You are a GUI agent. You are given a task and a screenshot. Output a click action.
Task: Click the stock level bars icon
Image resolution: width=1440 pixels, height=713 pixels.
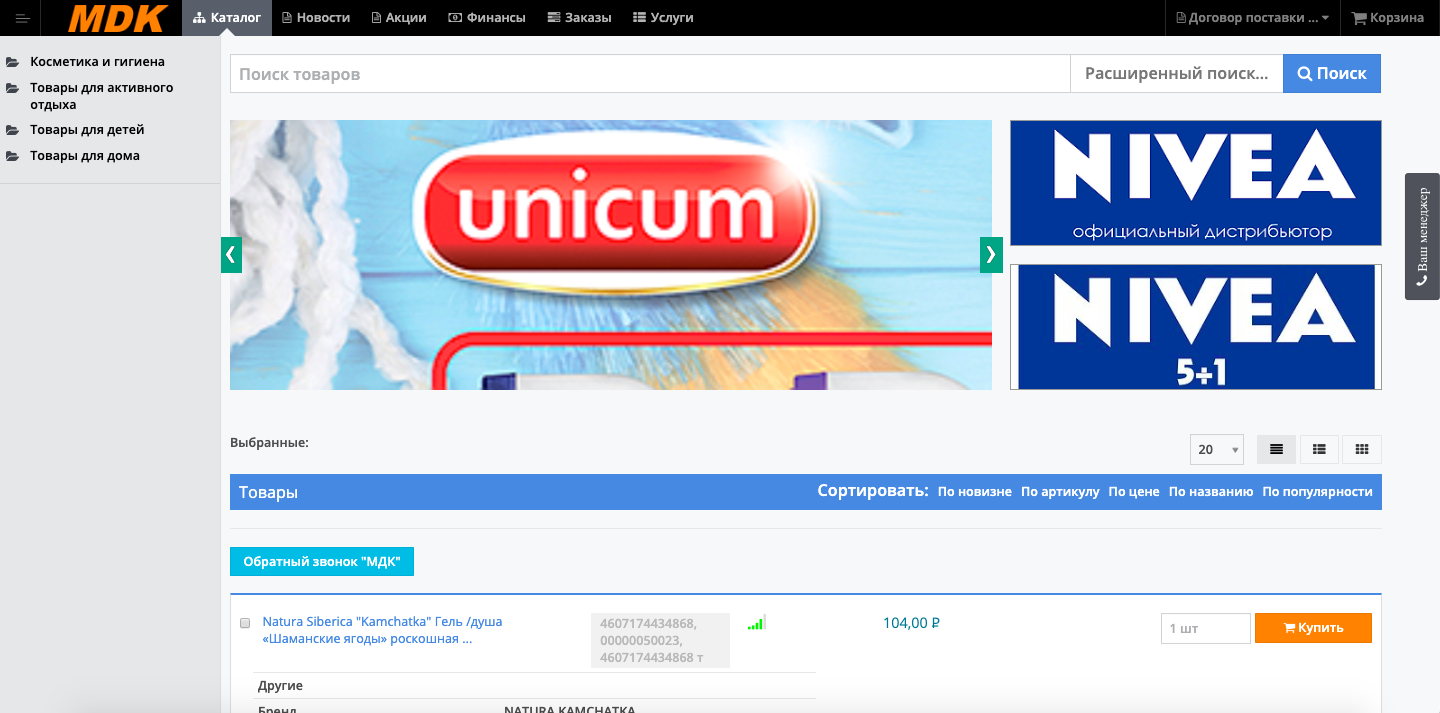tap(756, 623)
